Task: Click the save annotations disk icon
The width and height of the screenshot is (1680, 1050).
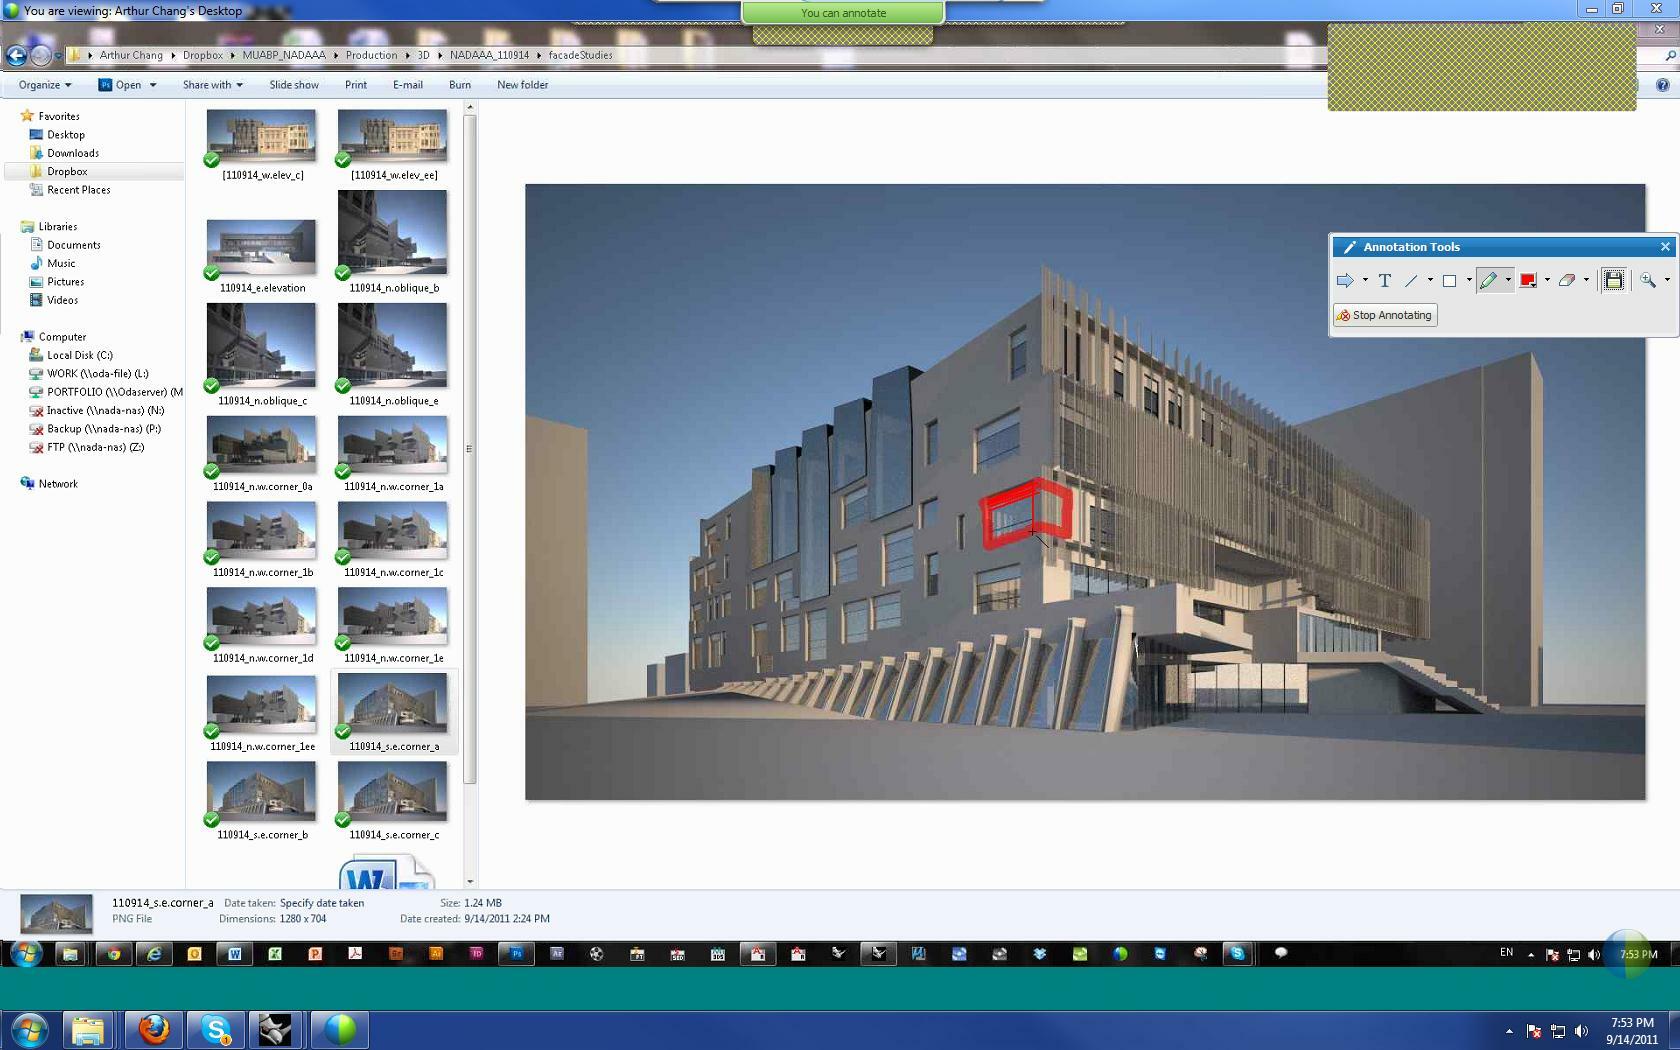Action: click(x=1613, y=281)
